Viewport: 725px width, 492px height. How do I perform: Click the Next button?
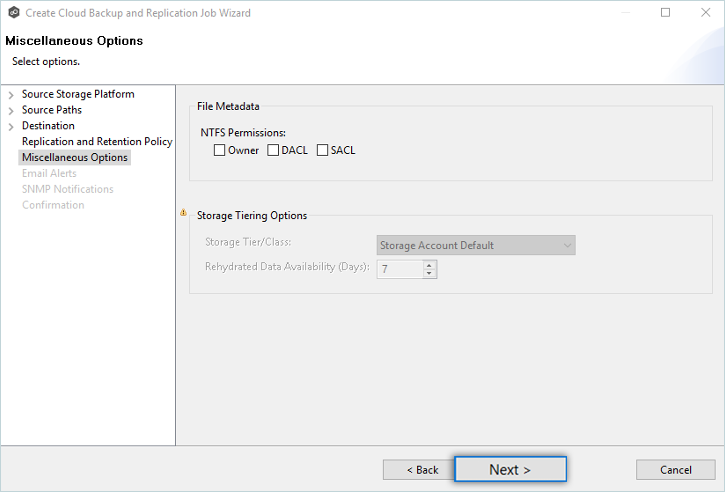510,469
